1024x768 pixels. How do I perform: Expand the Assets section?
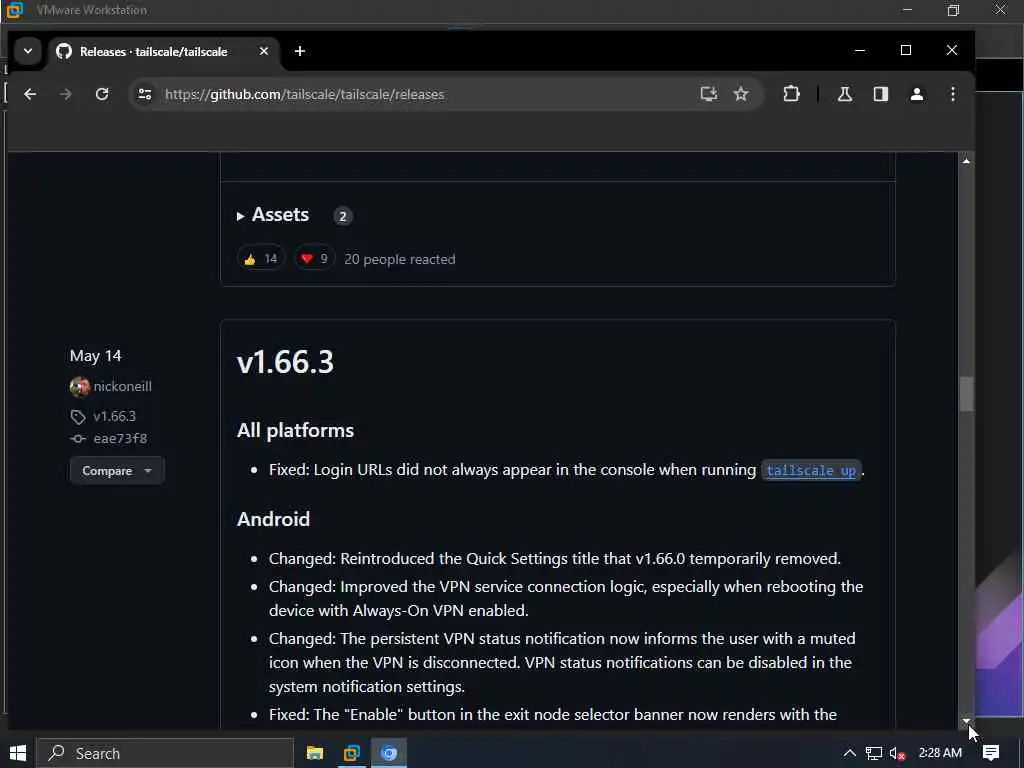click(x=273, y=215)
